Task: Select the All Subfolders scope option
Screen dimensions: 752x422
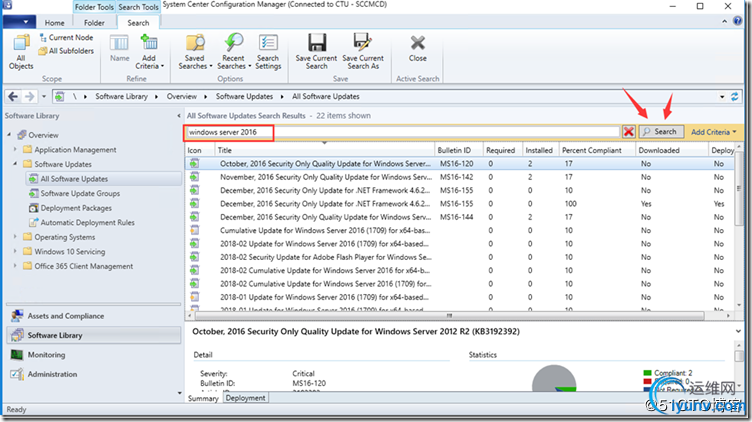Action: point(65,49)
